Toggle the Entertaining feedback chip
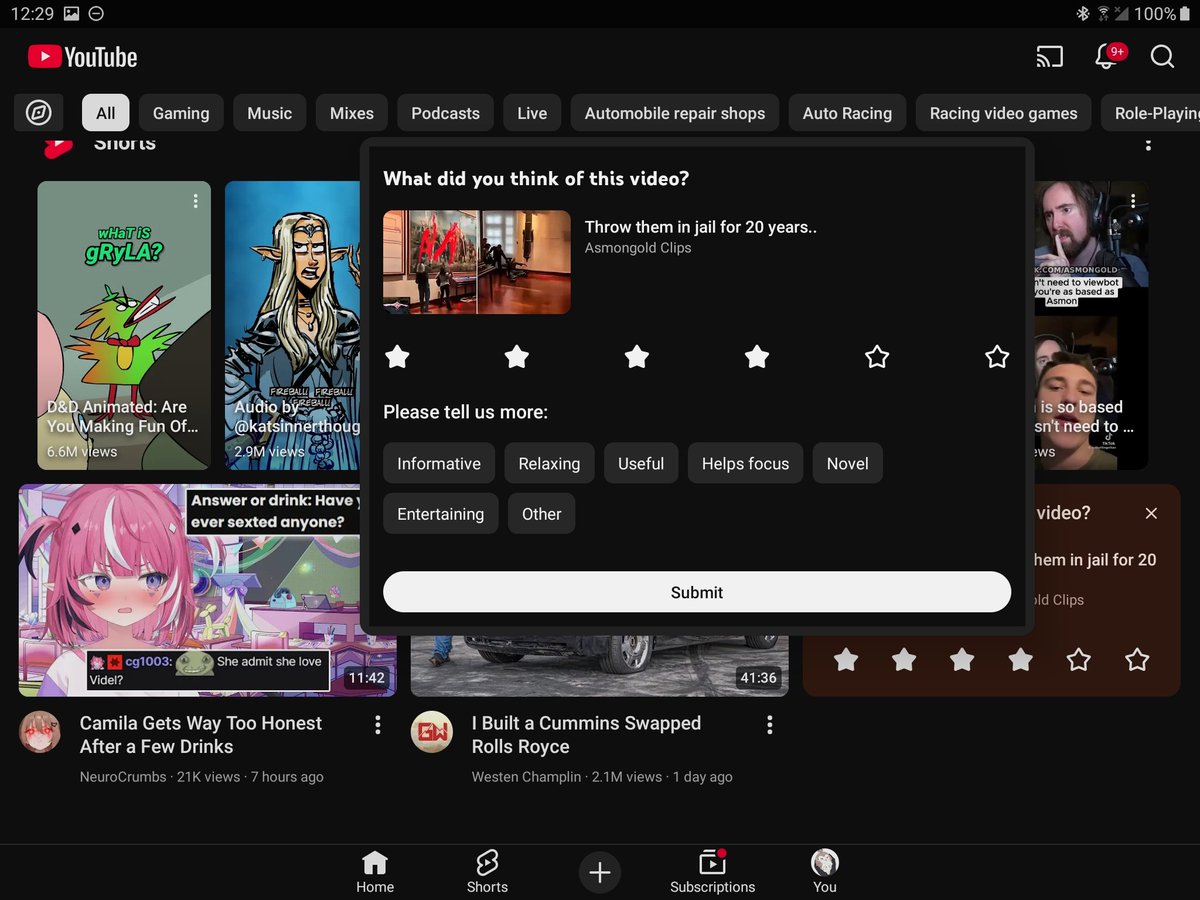The width and height of the screenshot is (1200, 900). tap(441, 513)
